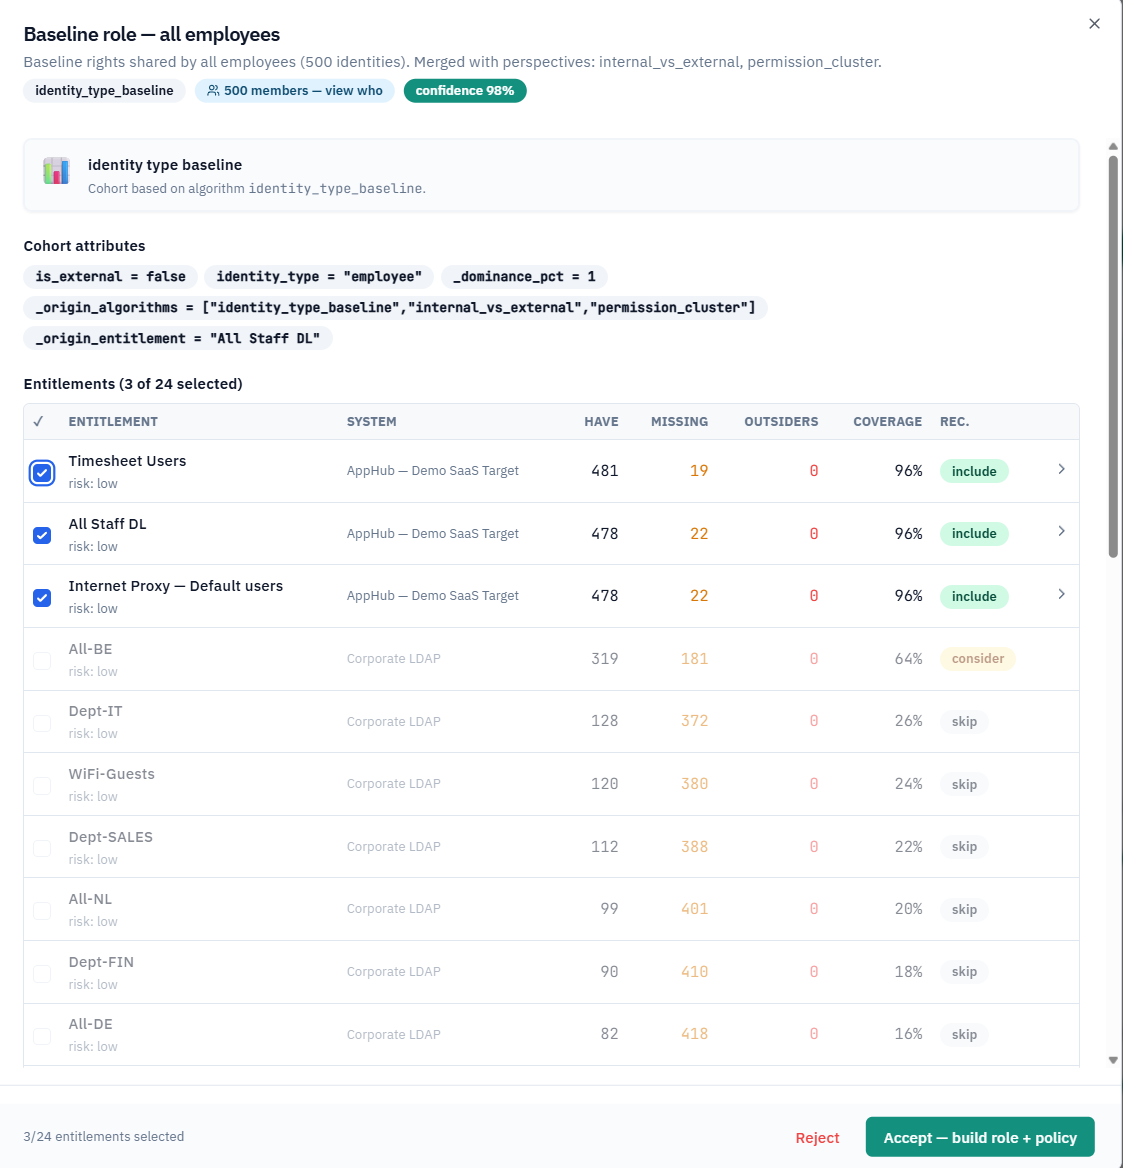1123x1168 pixels.
Task: Click the header select-all checkmark
Action: (39, 422)
